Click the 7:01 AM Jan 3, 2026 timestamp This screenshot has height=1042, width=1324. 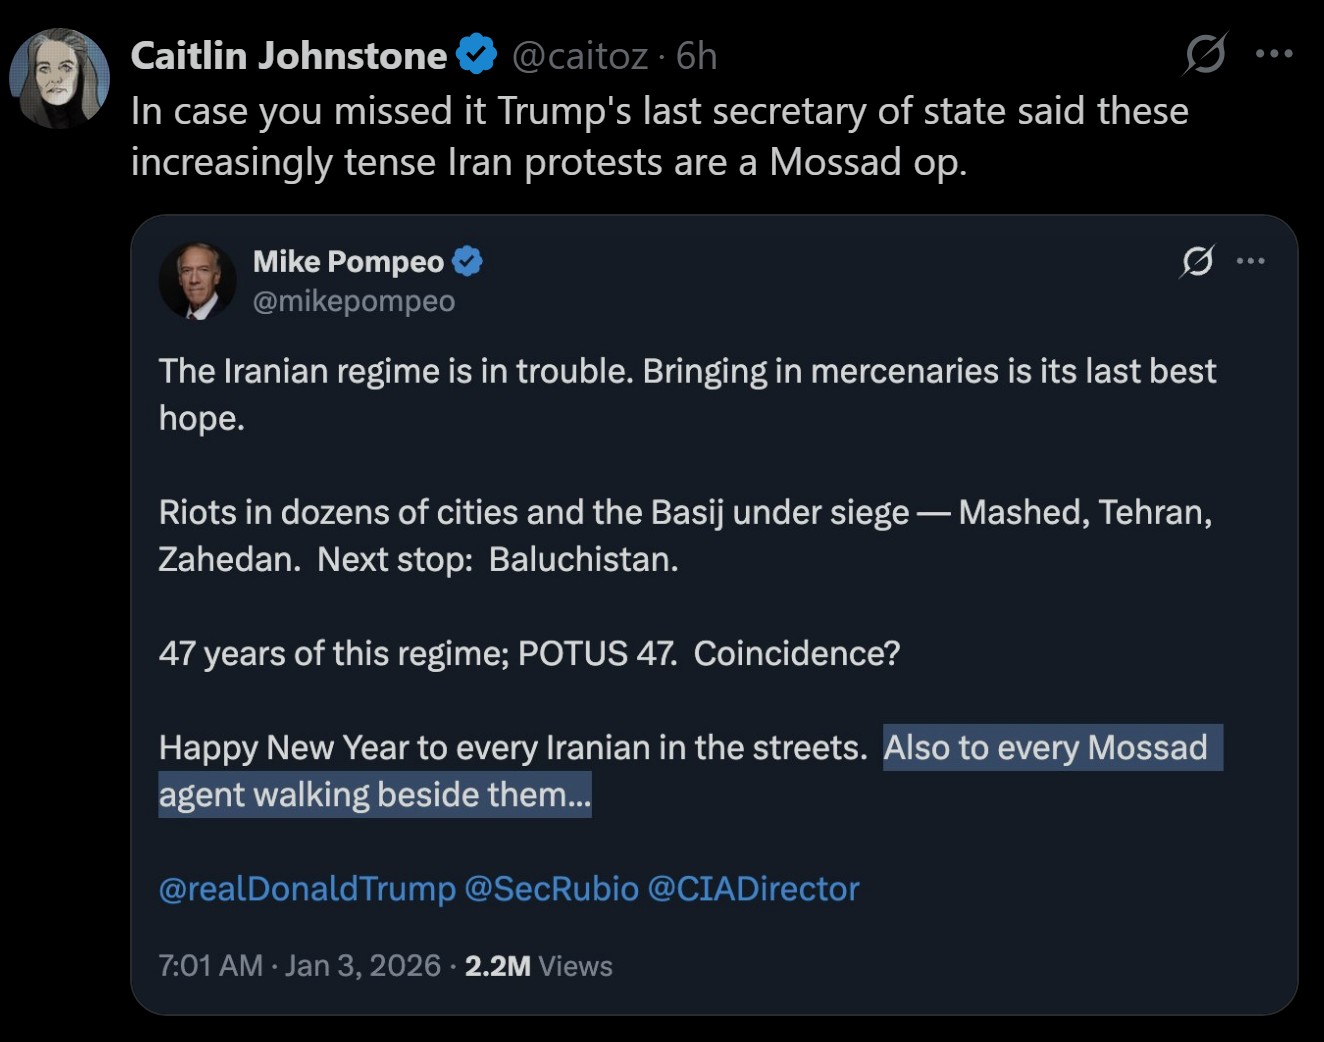click(x=299, y=966)
